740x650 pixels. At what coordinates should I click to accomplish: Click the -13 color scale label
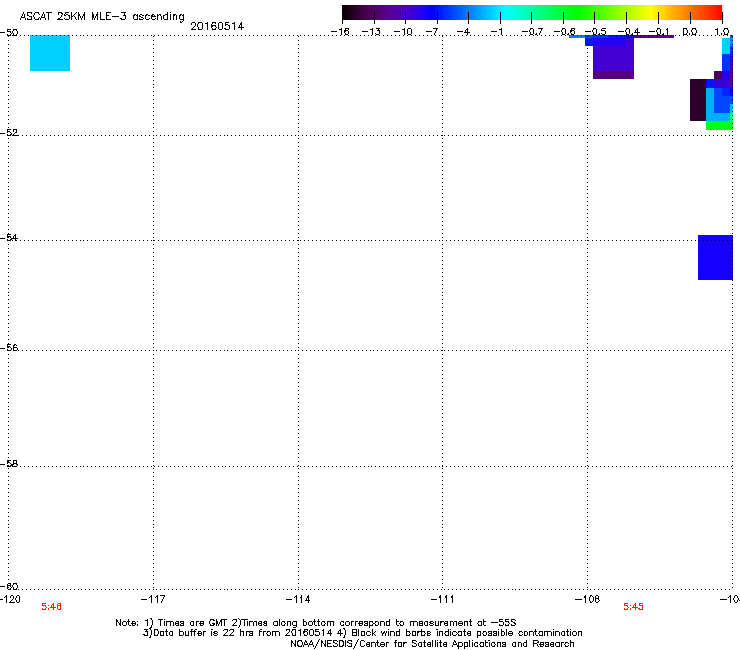coord(371,32)
